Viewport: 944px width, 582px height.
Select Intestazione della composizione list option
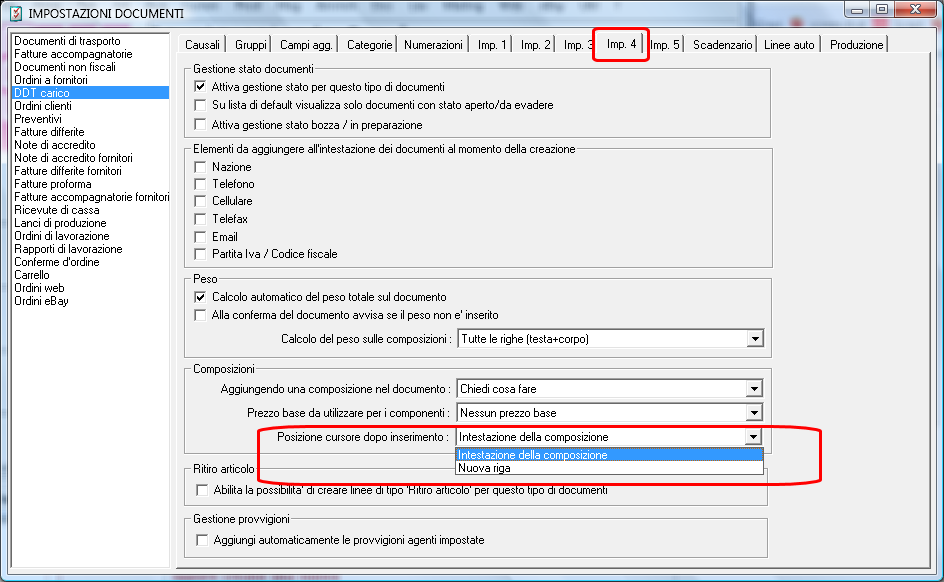click(609, 455)
